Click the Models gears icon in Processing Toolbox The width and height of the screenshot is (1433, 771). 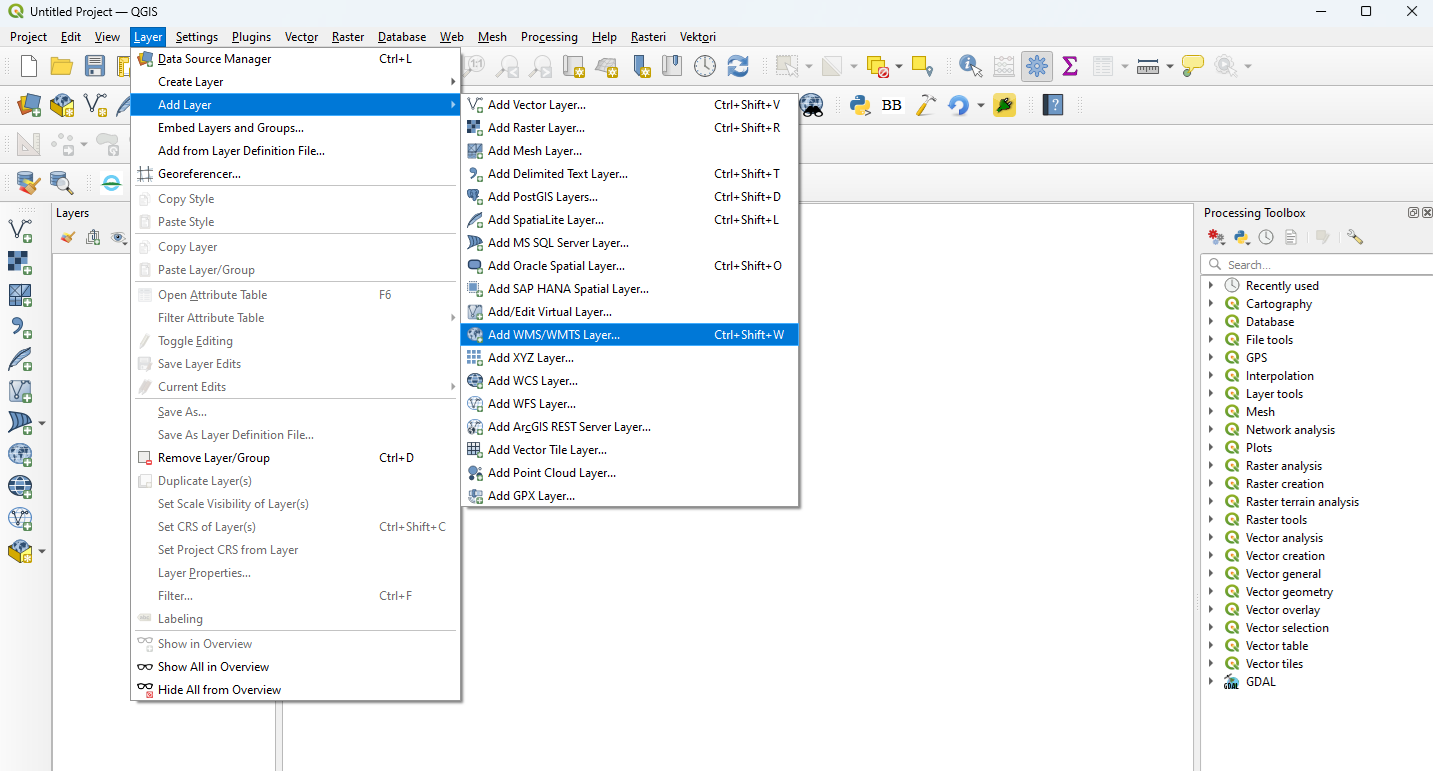coord(1216,238)
